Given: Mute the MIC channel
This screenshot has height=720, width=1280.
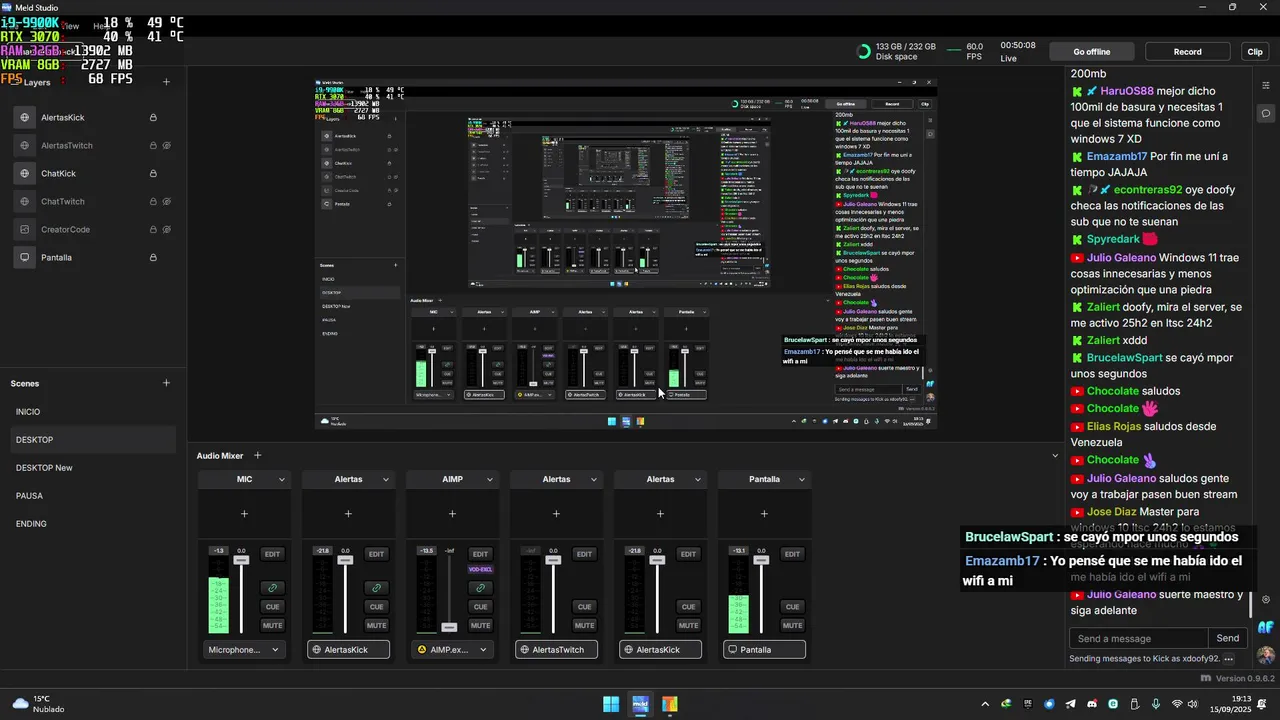Looking at the screenshot, I should [272, 625].
